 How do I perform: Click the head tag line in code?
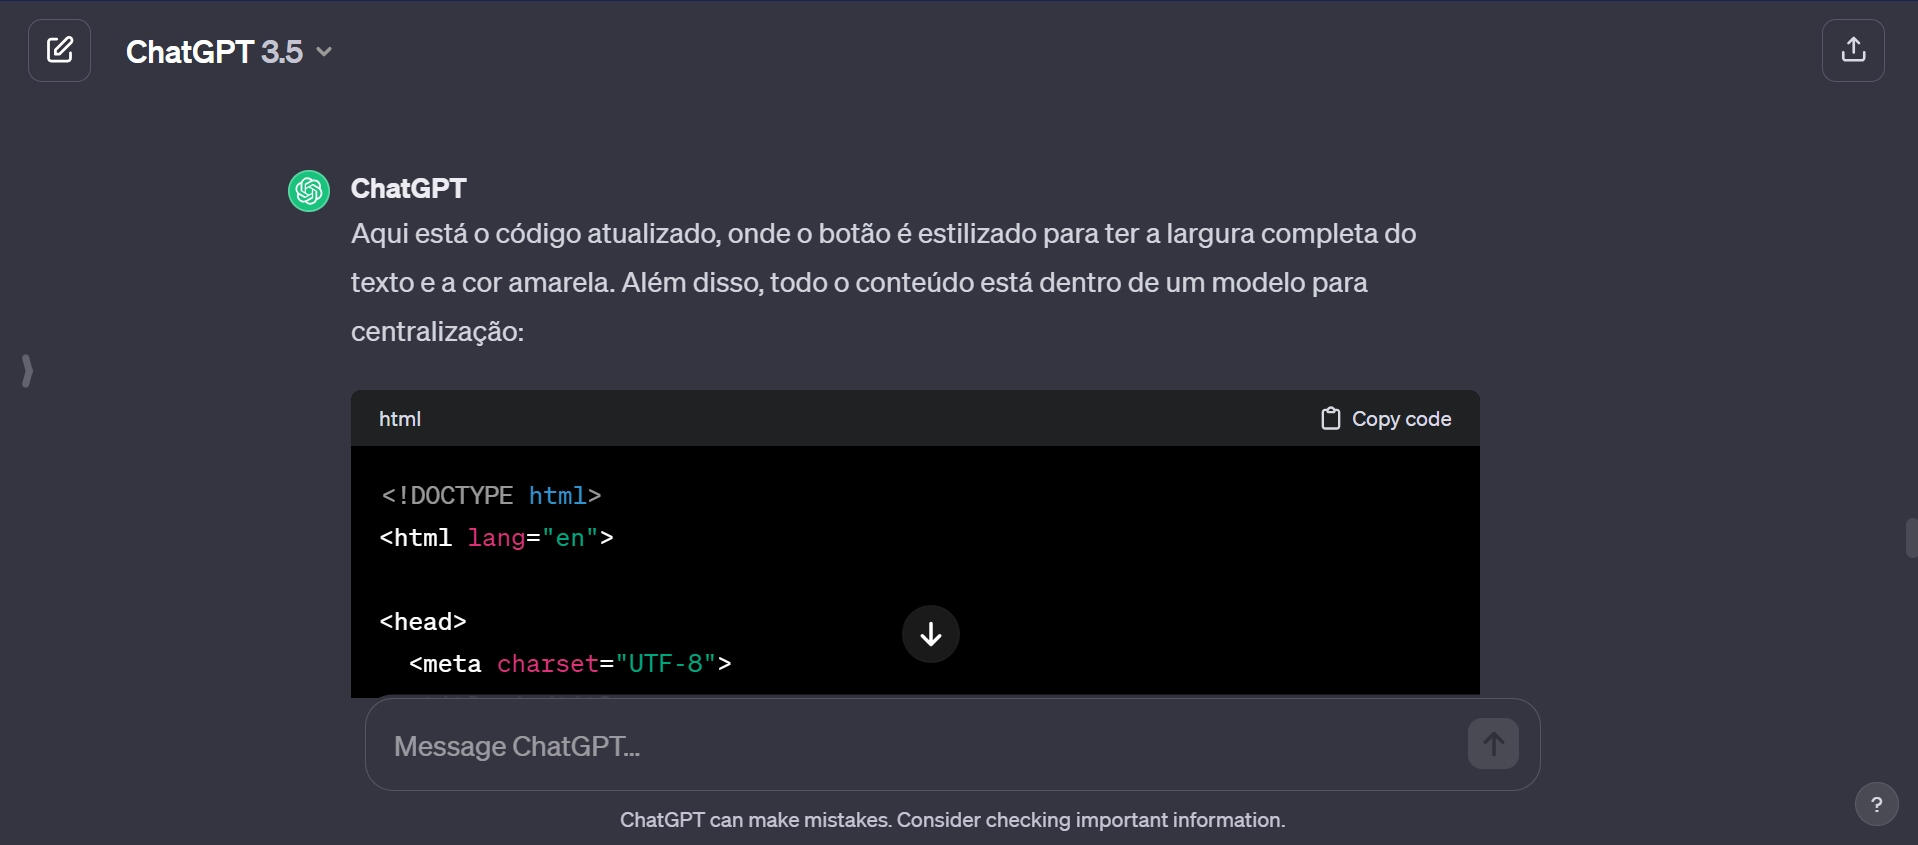[x=423, y=622]
